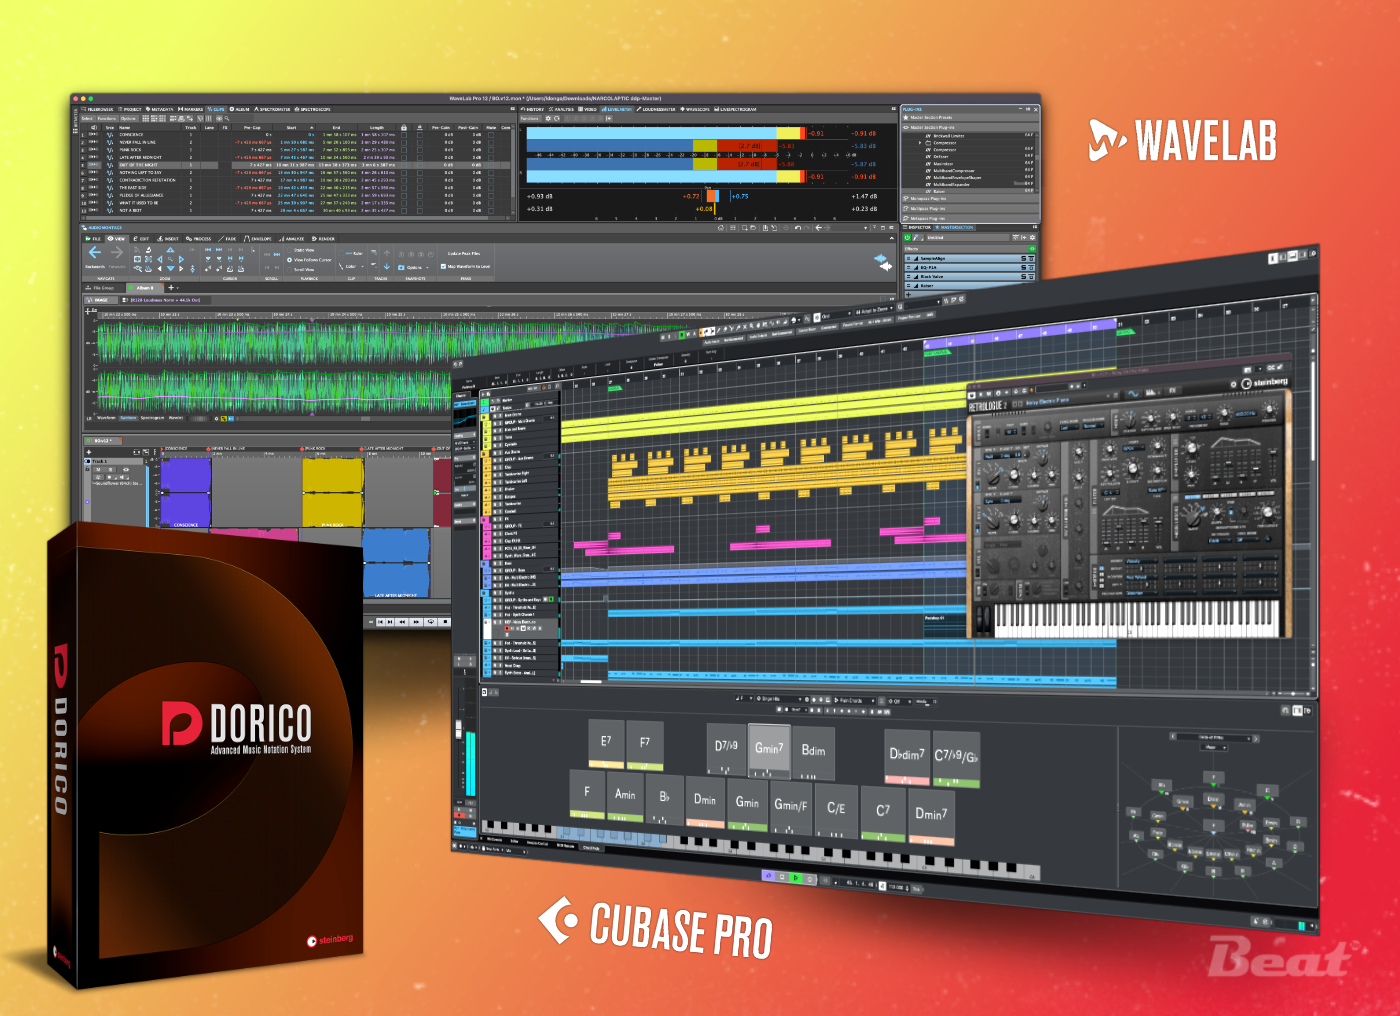Click the lock column header icon in Clips

pos(404,127)
